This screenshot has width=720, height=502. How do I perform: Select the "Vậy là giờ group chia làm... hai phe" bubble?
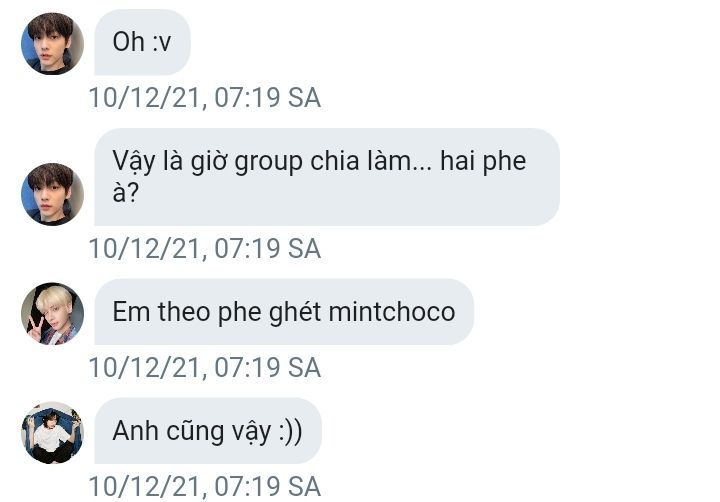point(327,177)
